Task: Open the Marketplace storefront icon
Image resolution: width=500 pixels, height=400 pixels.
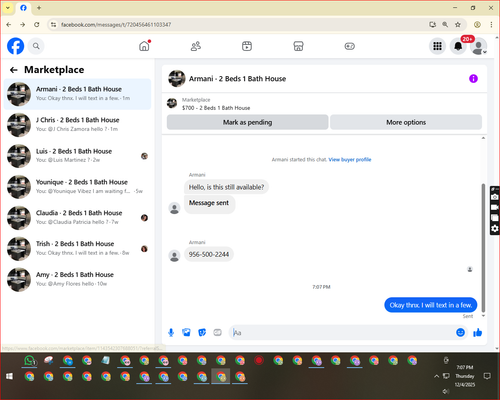Action: point(298,46)
